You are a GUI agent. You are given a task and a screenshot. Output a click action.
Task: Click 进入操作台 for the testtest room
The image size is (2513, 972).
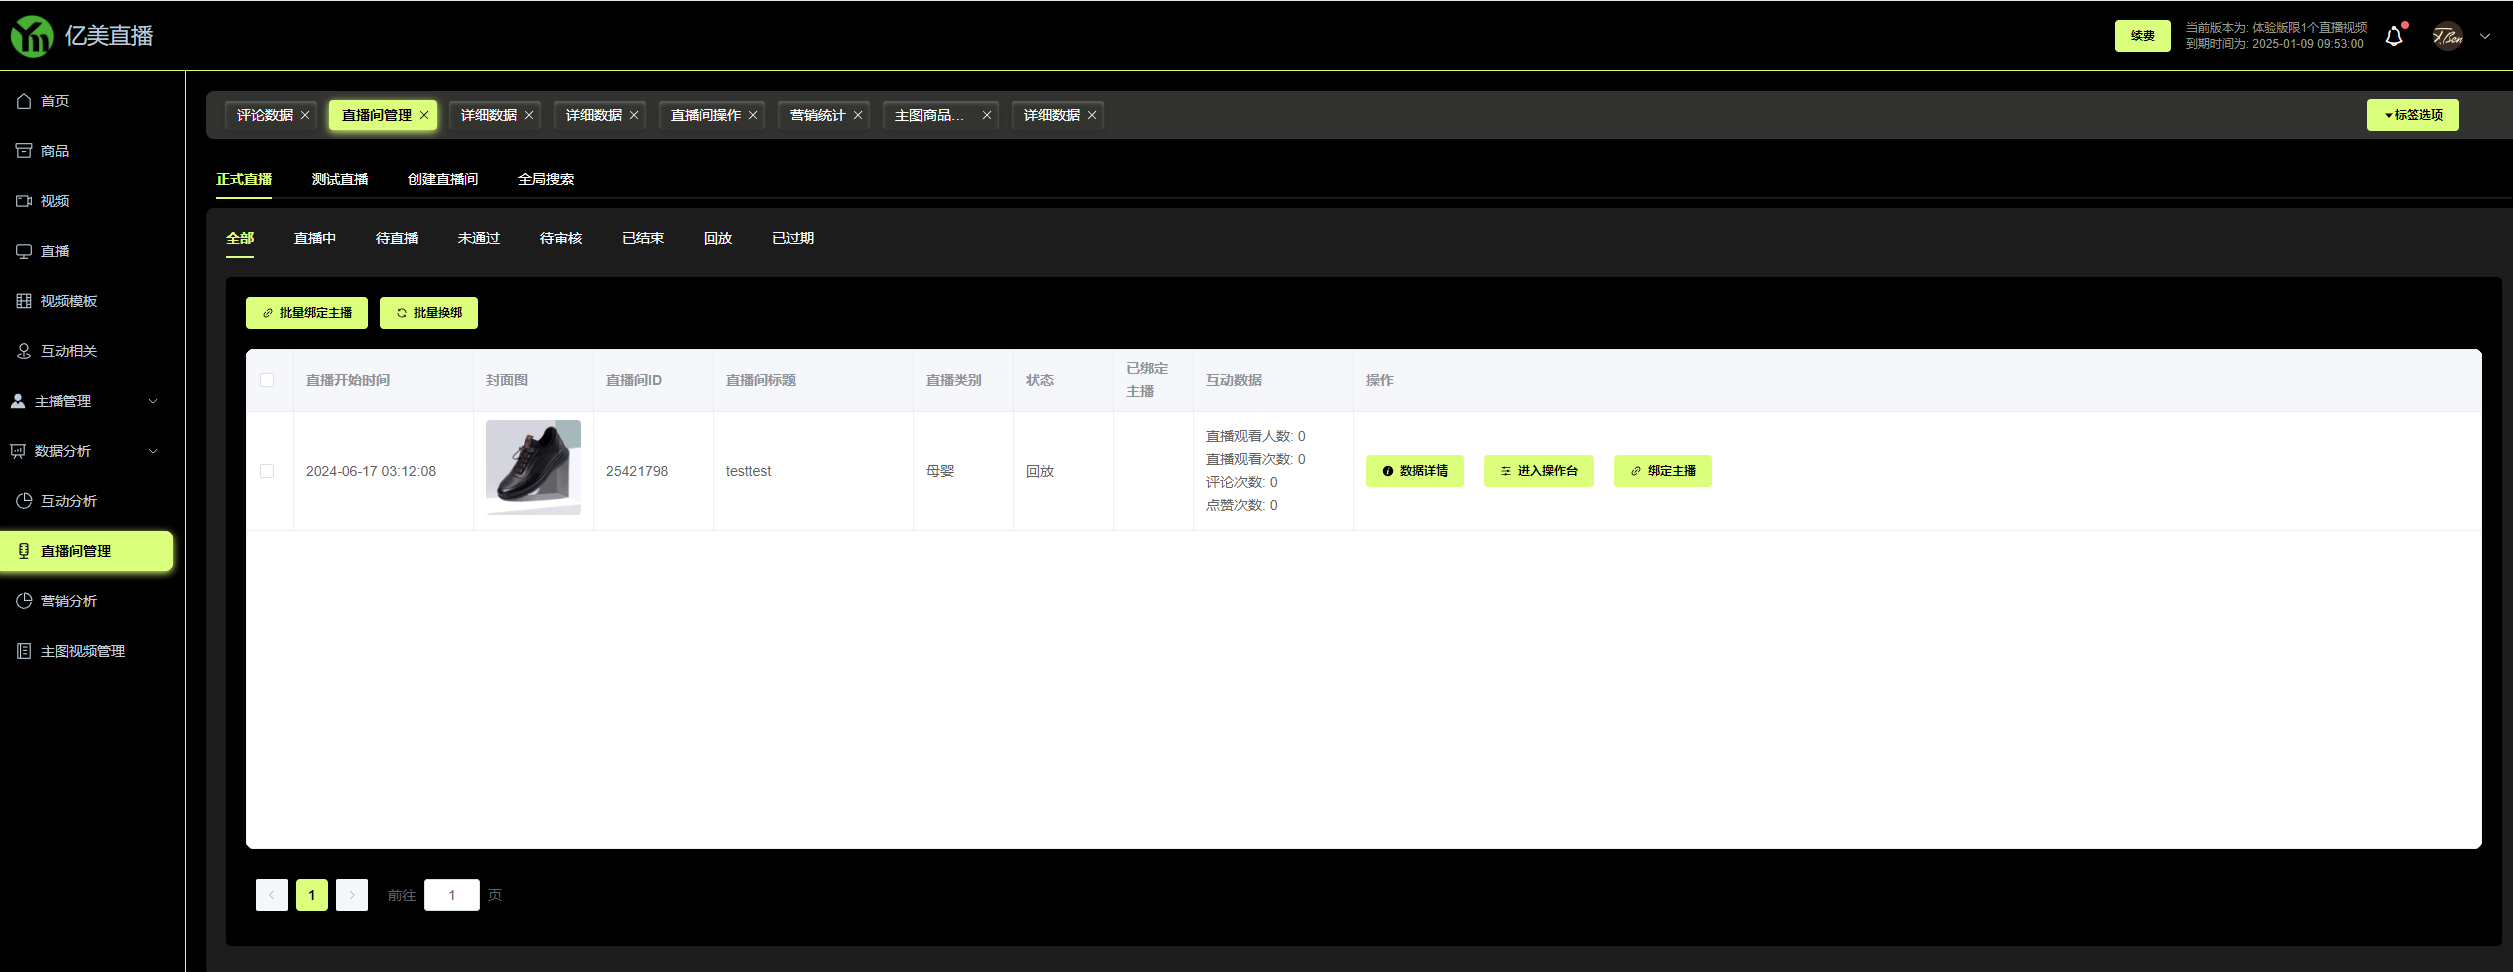point(1538,471)
